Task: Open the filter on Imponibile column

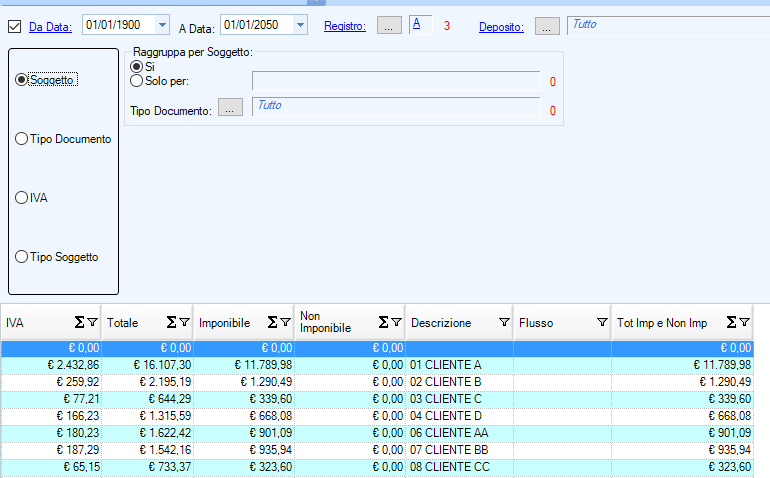Action: point(285,322)
